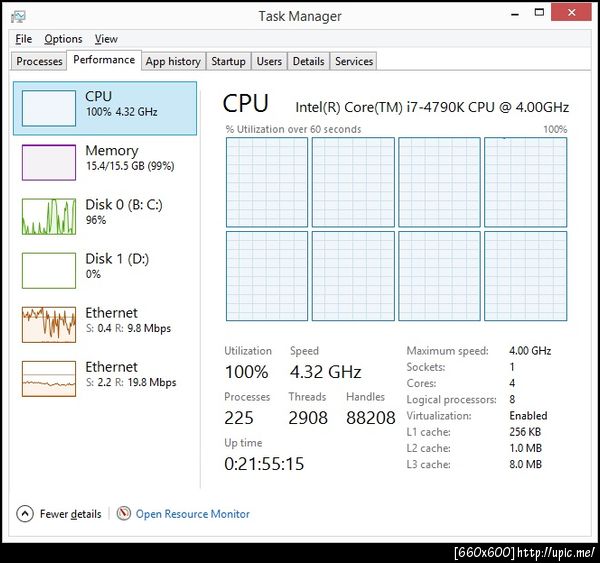Viewport: 600px width, 563px height.
Task: Click the top-right logical processor graph
Action: (525, 182)
